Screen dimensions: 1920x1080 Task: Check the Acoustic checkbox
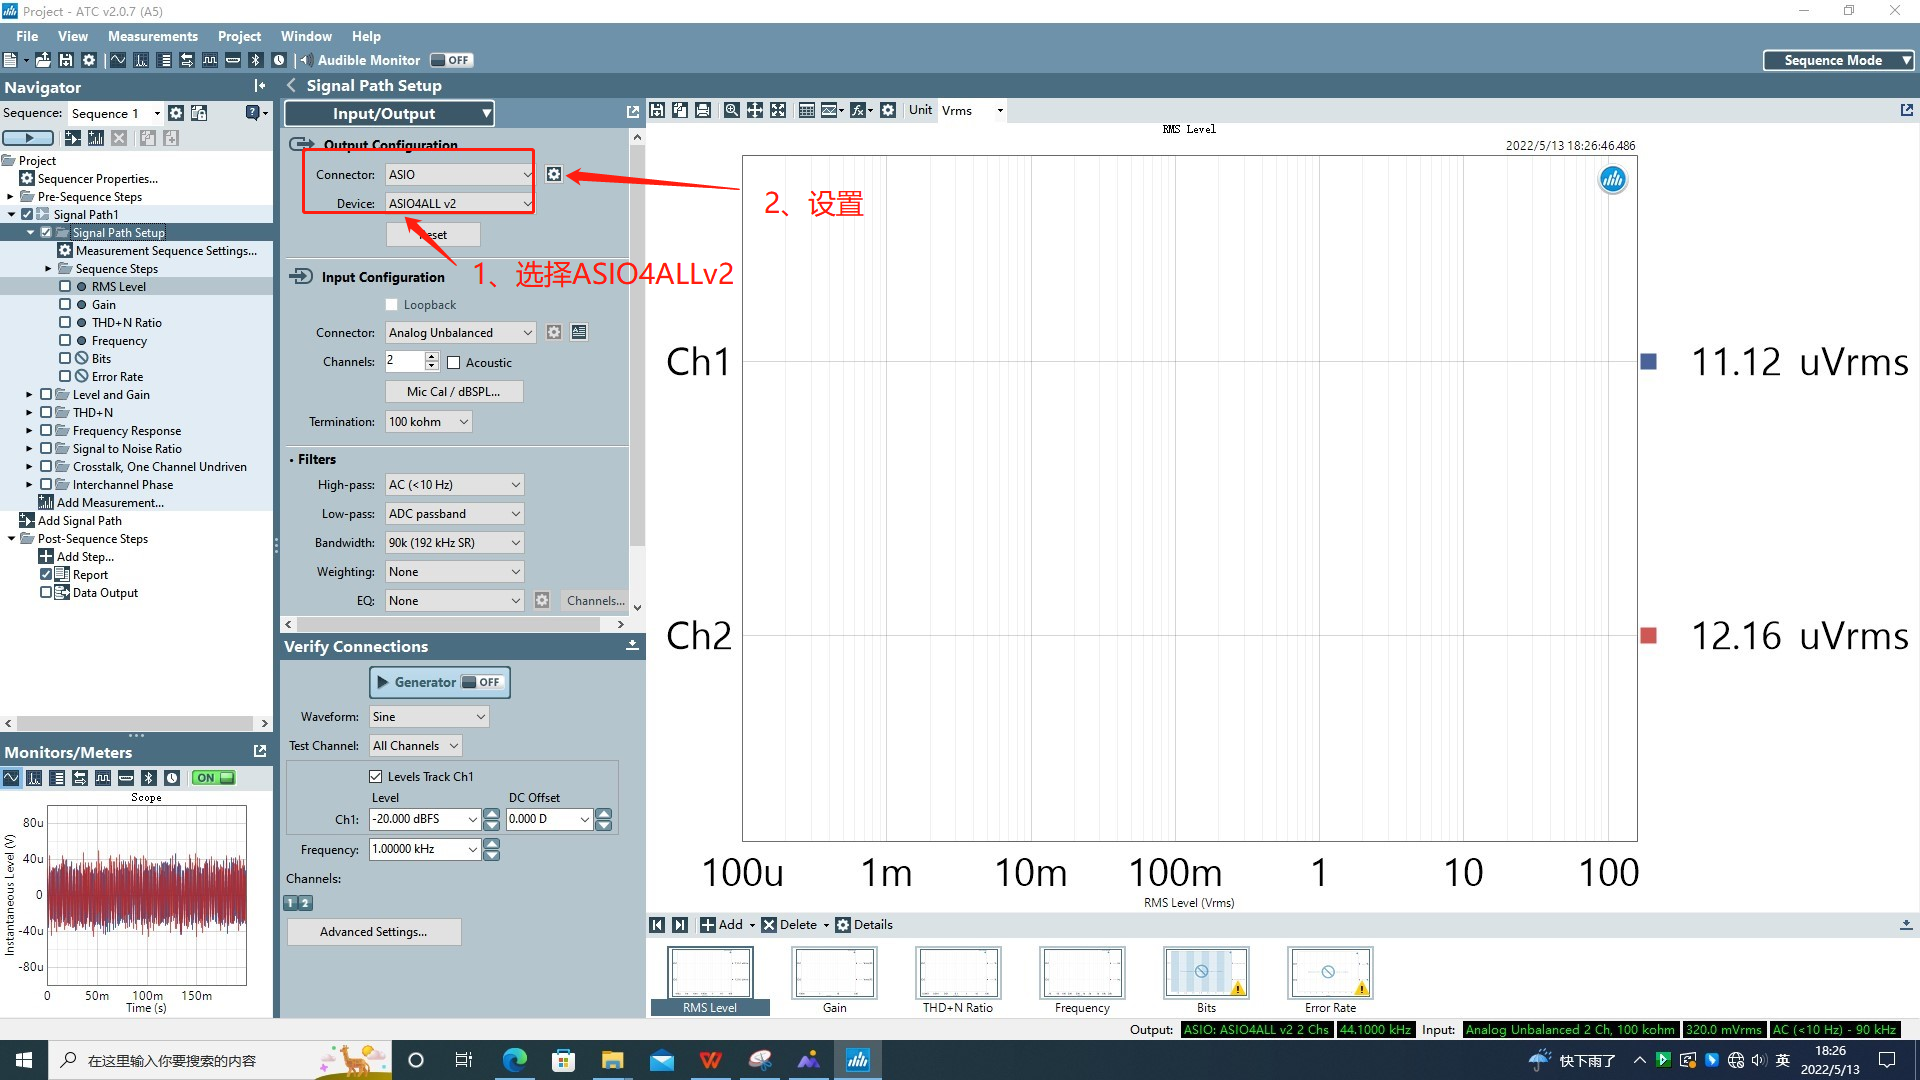click(454, 363)
